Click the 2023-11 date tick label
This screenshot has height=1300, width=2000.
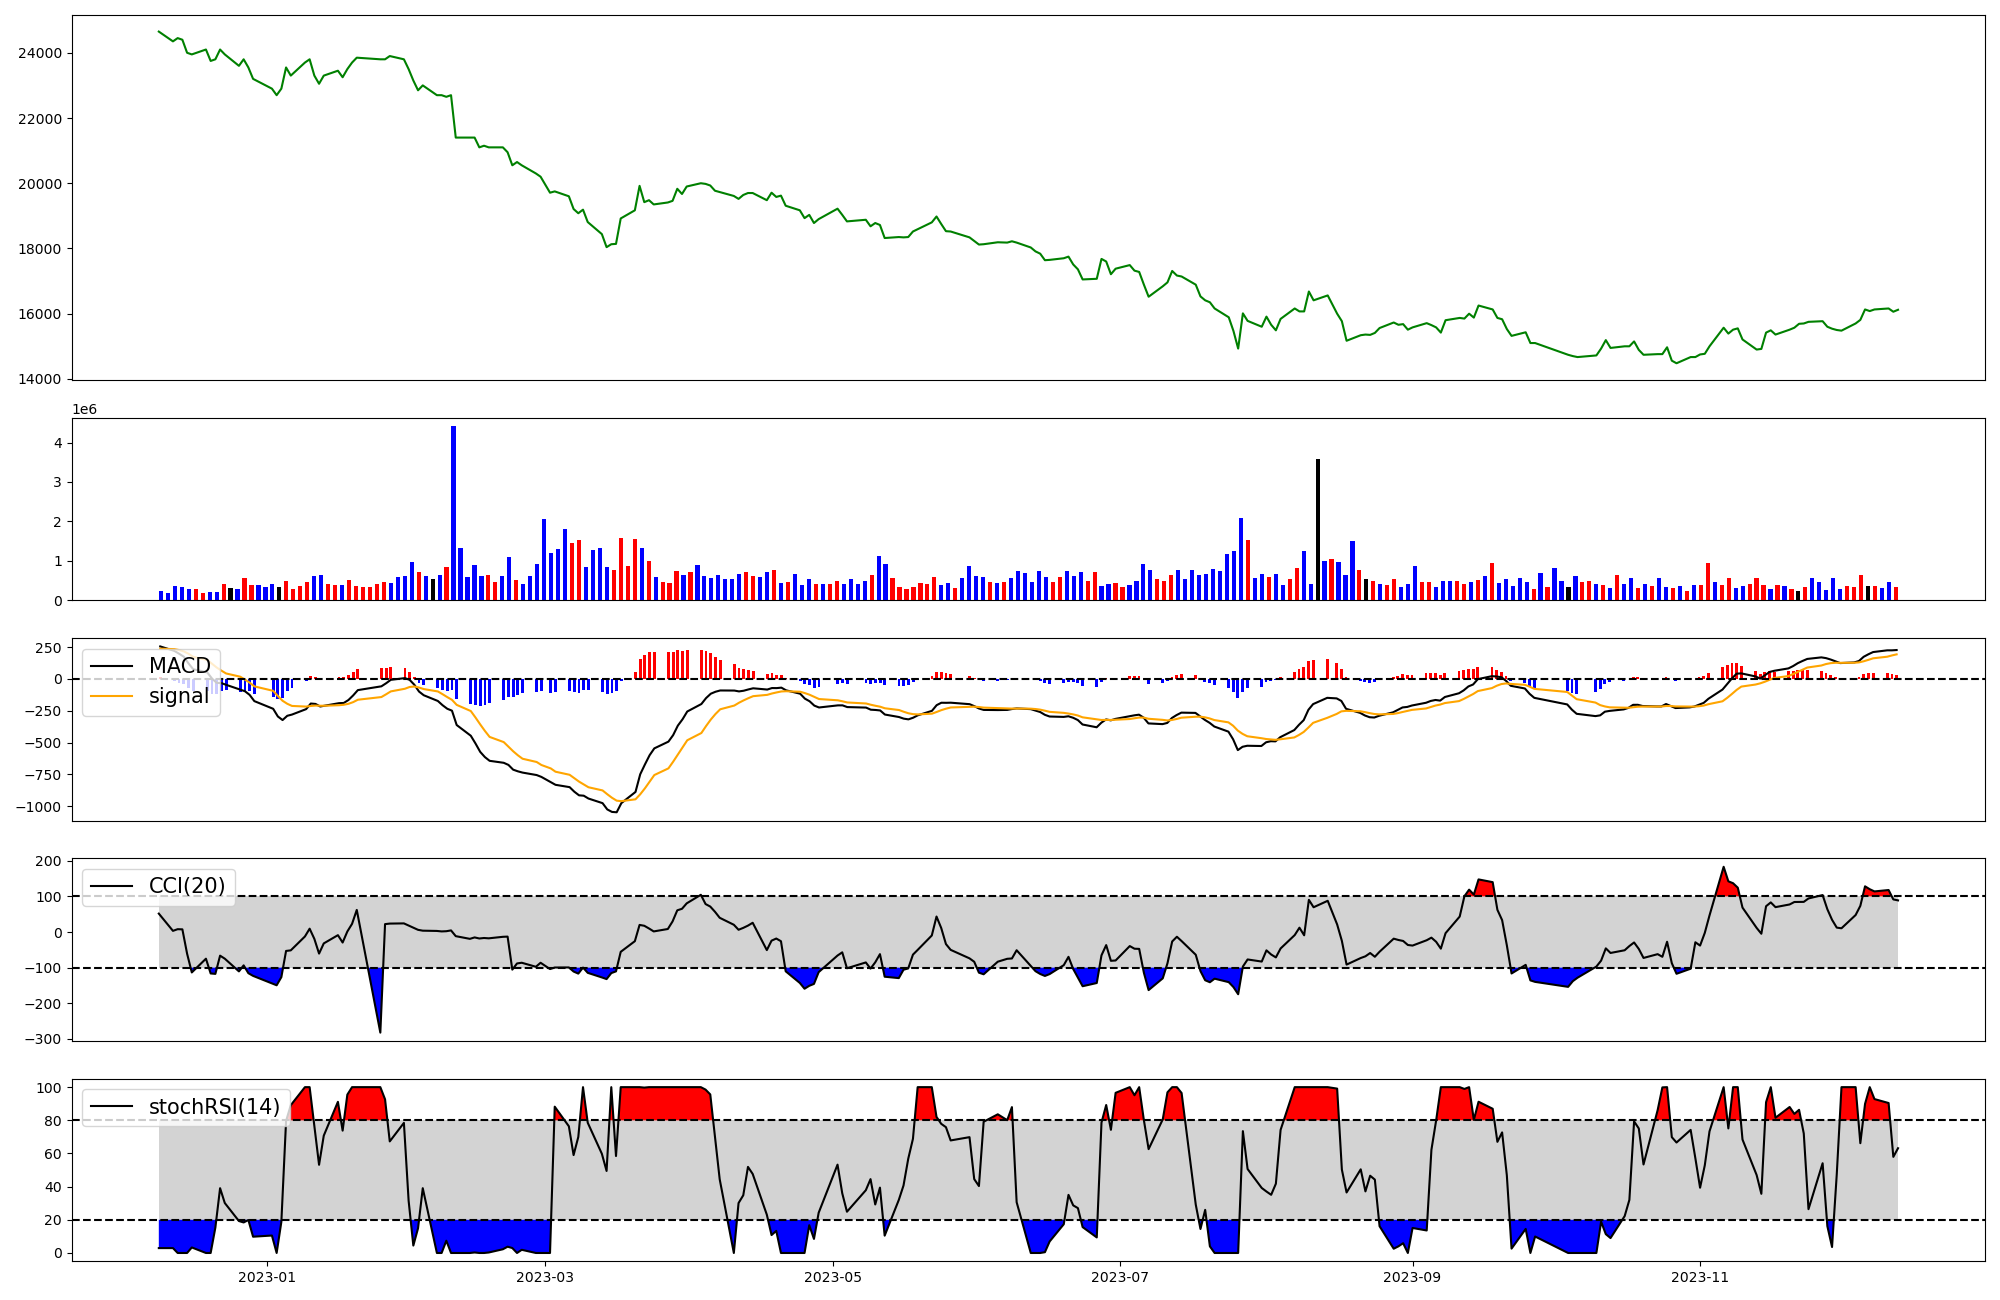click(x=1700, y=1277)
